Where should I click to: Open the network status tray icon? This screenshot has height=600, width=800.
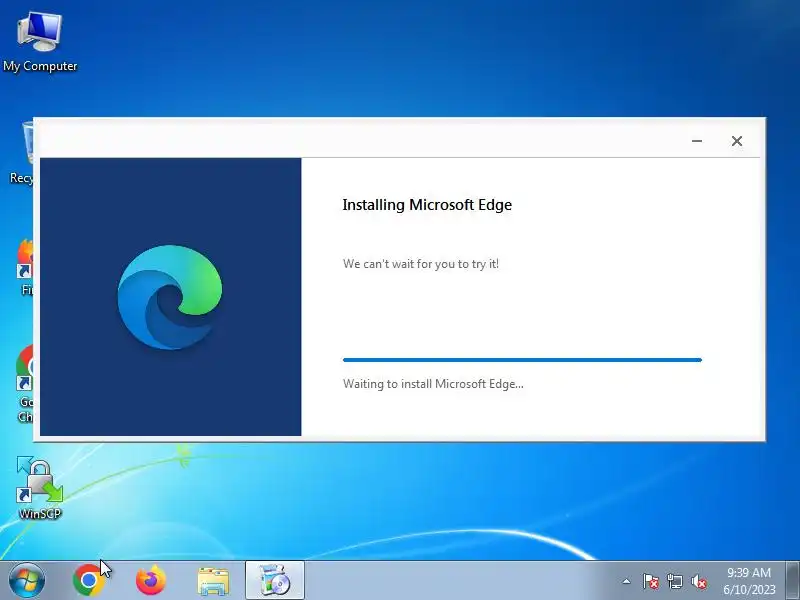[674, 581]
